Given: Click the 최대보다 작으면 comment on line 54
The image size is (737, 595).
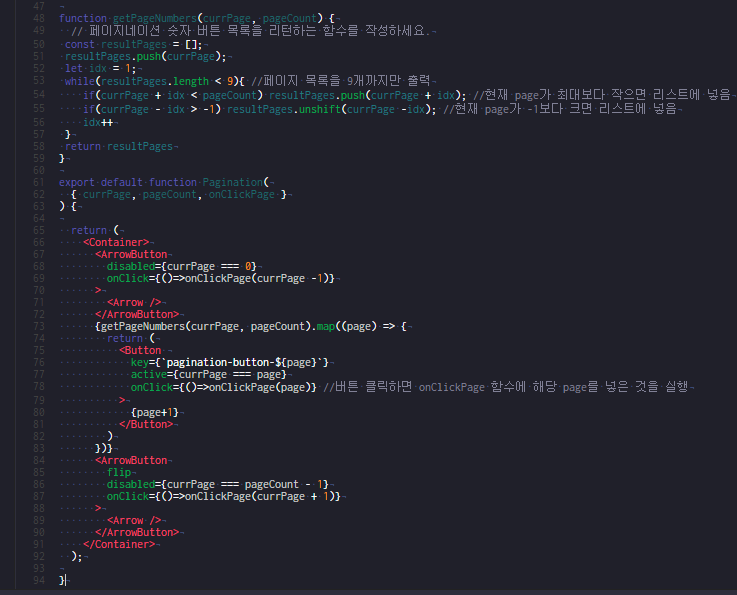Looking at the screenshot, I should (x=601, y=95).
